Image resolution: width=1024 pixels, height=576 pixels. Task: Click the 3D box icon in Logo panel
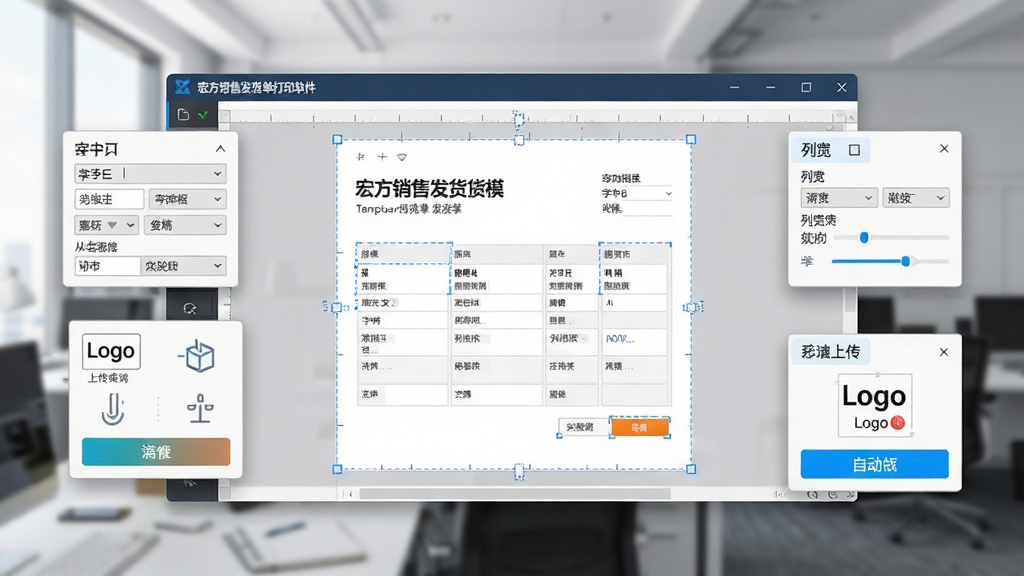pos(197,356)
